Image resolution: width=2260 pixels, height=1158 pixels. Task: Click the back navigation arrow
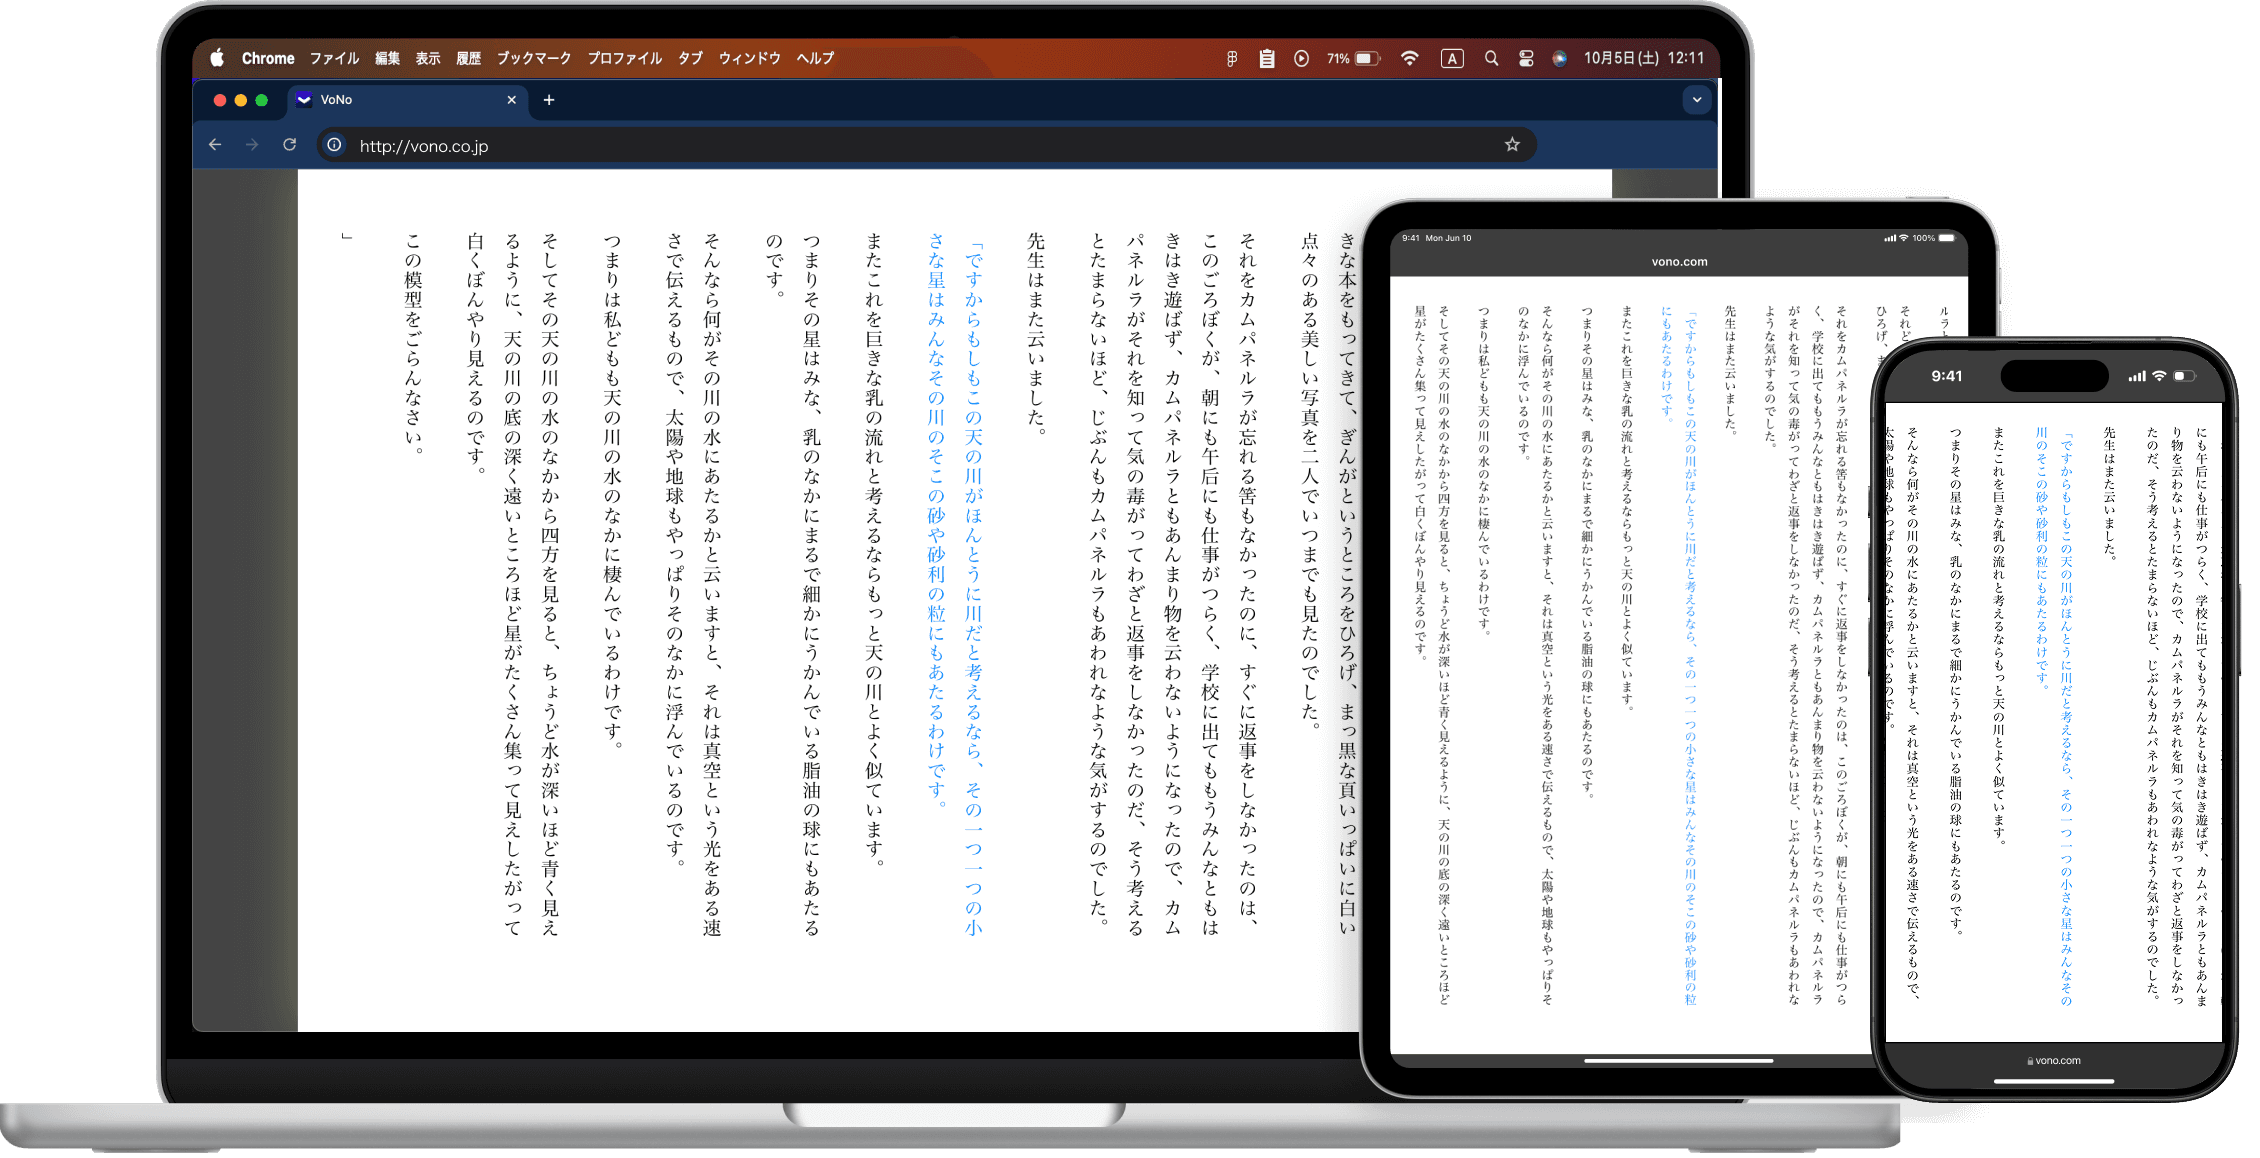215,144
